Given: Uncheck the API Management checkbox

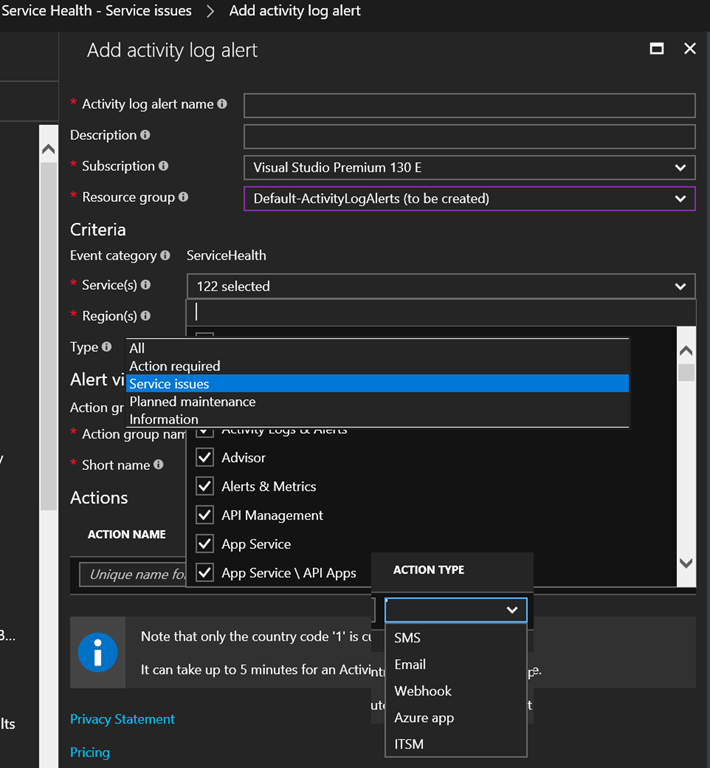Looking at the screenshot, I should pos(205,515).
